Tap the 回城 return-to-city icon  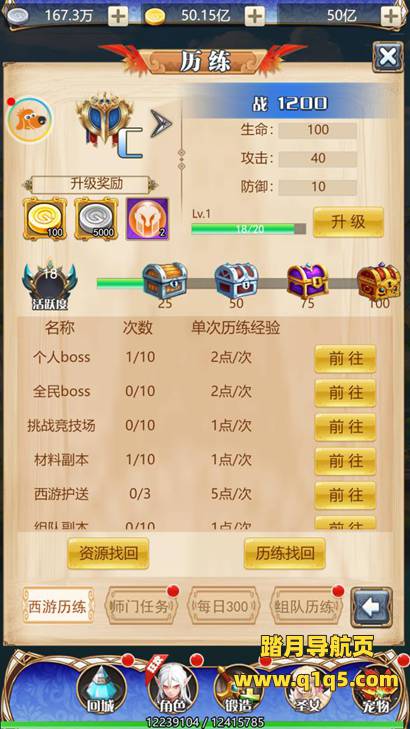click(101, 689)
